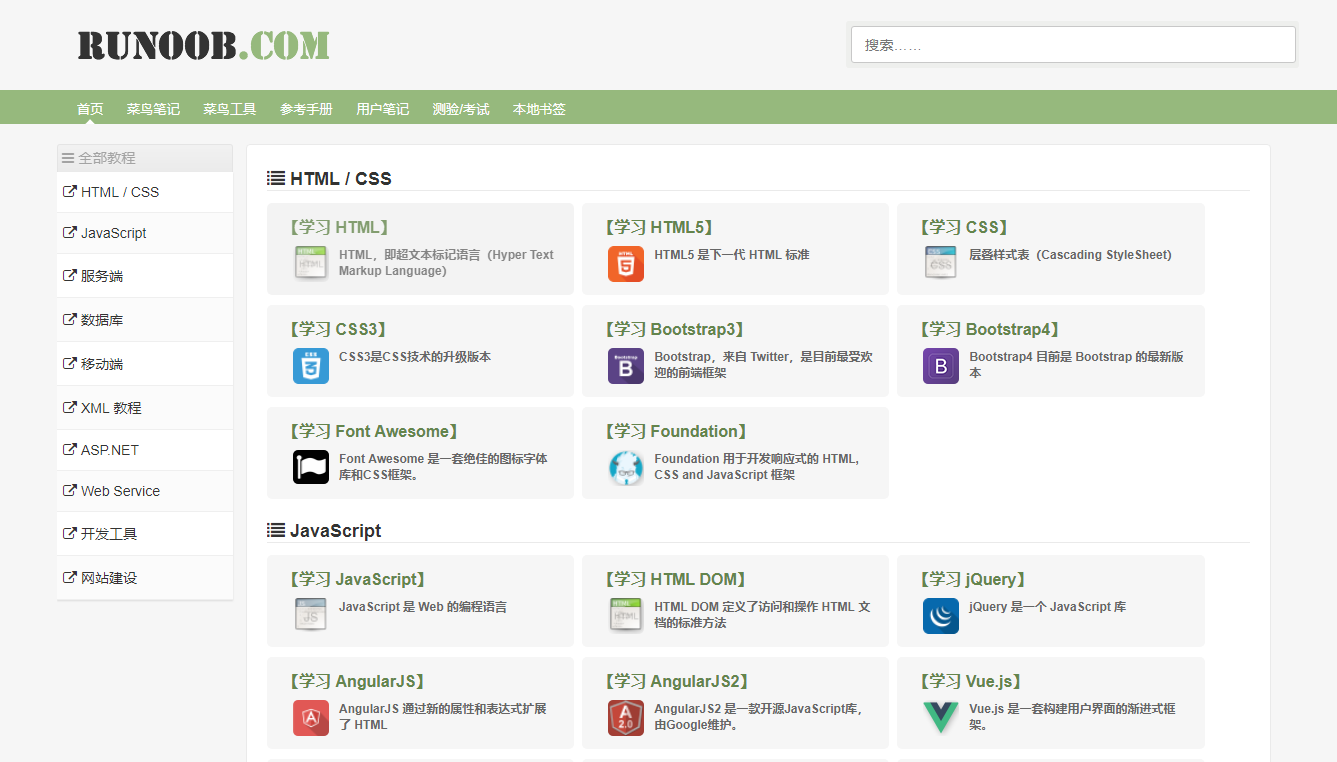Open the 【学习 JavaScript】 tutorial link
1337x762 pixels.
pos(358,579)
